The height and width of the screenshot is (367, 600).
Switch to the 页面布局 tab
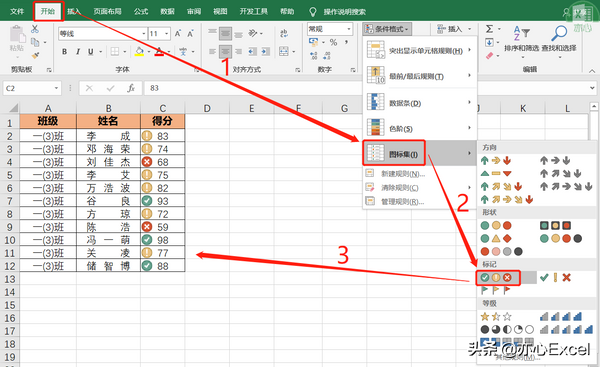[107, 11]
